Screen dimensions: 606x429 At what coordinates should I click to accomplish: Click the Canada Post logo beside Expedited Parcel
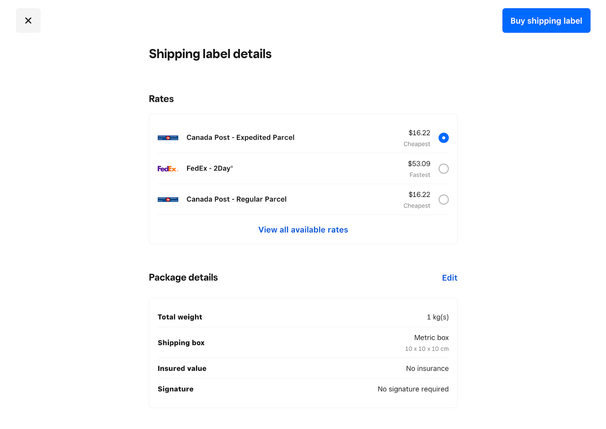click(x=168, y=138)
